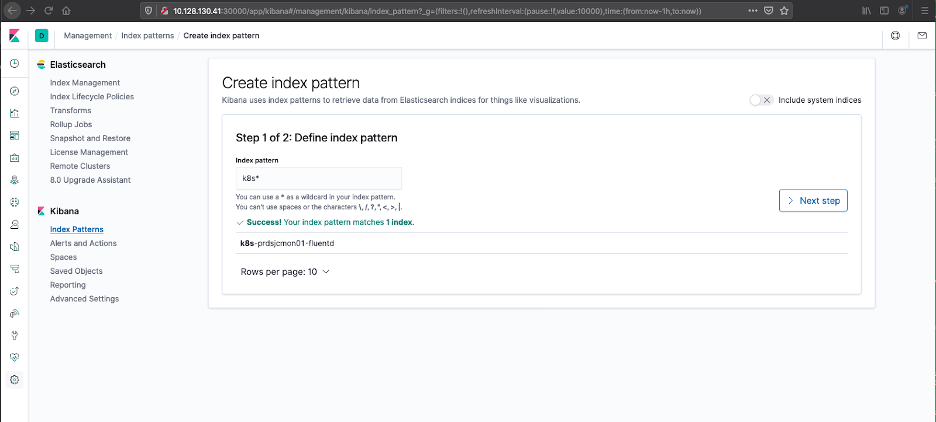936x422 pixels.
Task: Toggle Include system indices switch
Action: 761,100
